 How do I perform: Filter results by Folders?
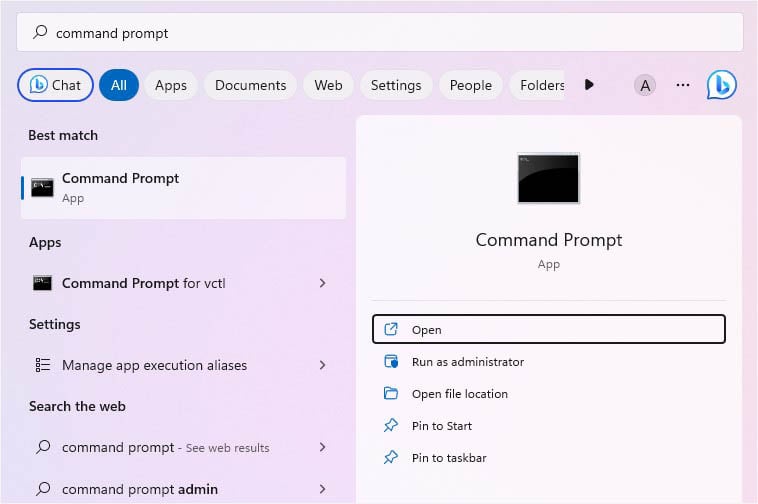click(538, 85)
